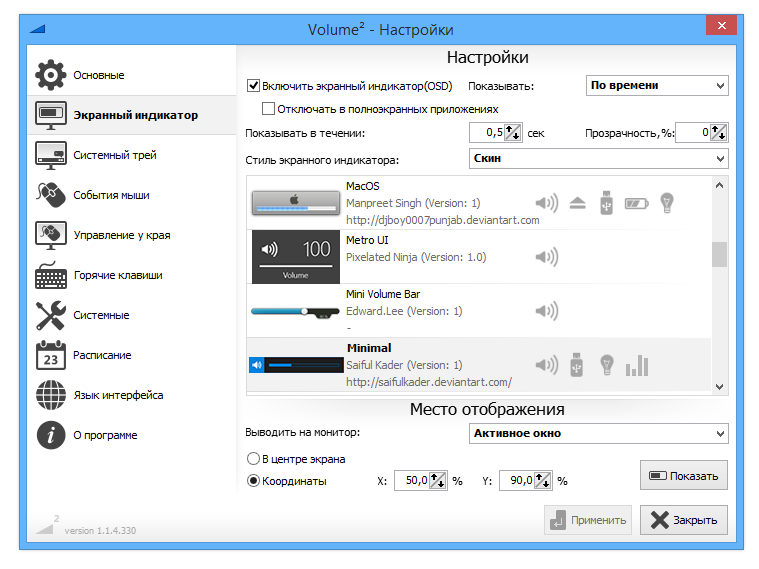Open the Системный трей monitor icon
This screenshot has height=569, width=759.
[x=51, y=155]
